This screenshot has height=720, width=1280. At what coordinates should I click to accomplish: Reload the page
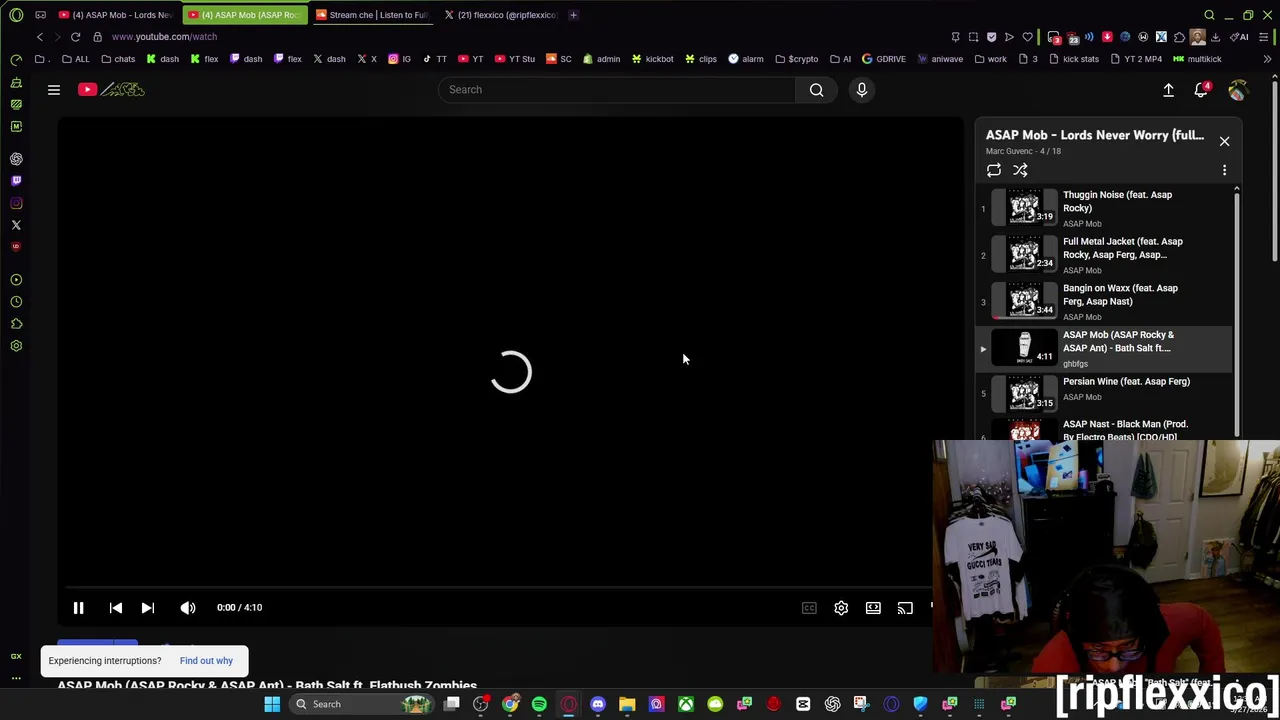(x=75, y=37)
